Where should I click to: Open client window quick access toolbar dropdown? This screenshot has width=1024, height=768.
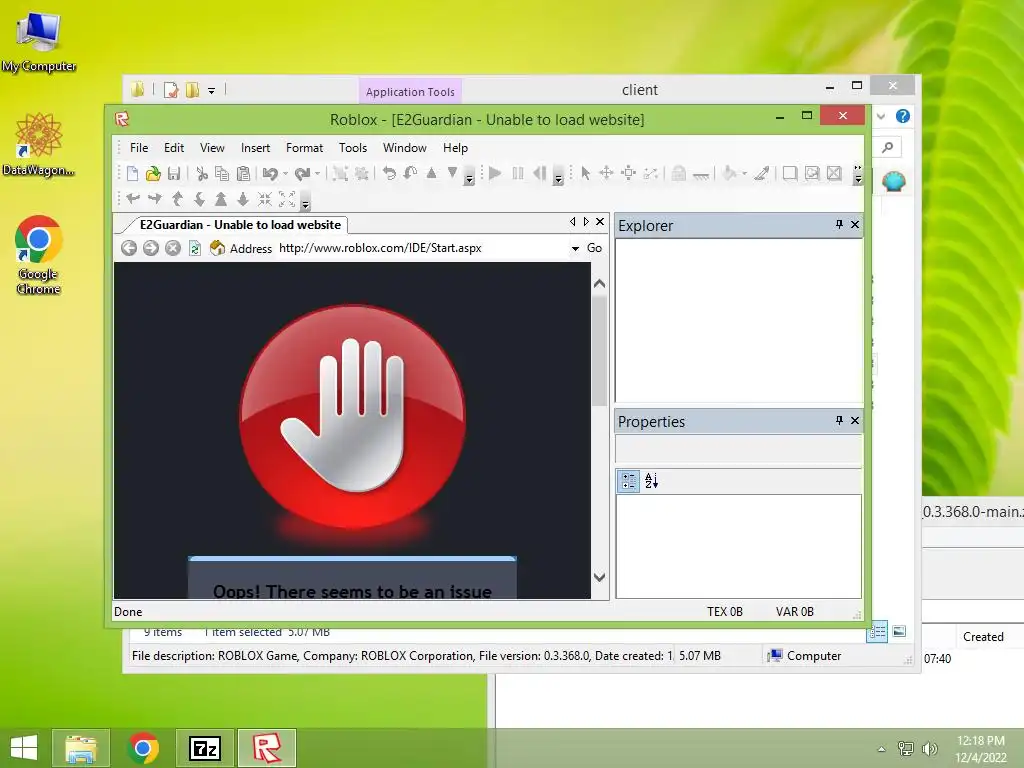click(212, 91)
